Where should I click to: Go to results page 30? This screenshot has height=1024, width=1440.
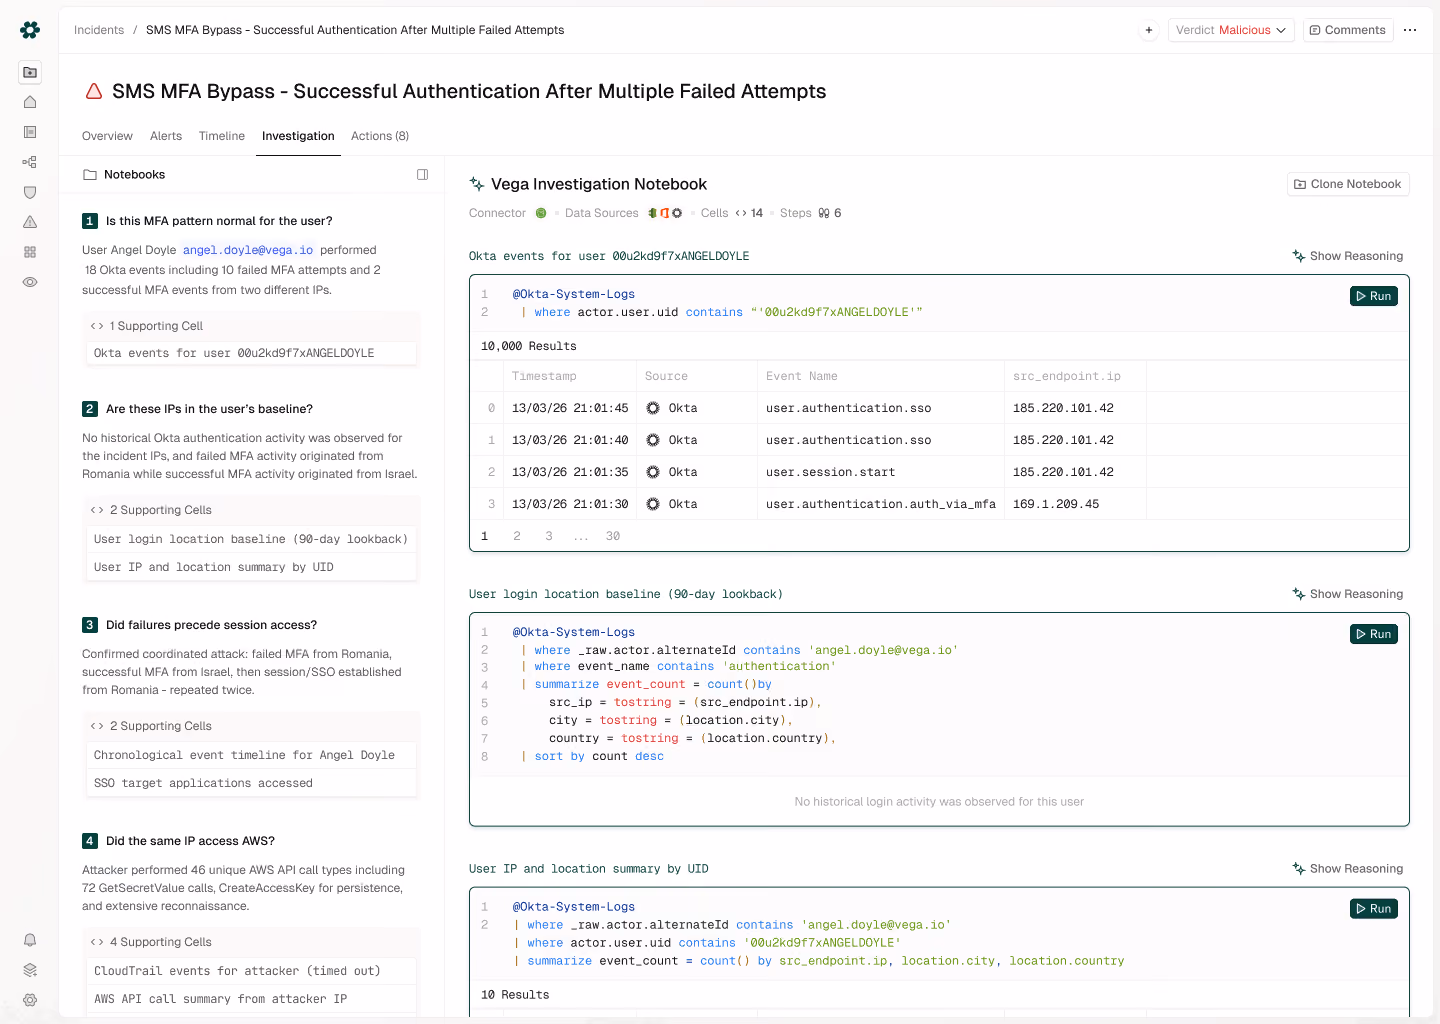pos(613,536)
